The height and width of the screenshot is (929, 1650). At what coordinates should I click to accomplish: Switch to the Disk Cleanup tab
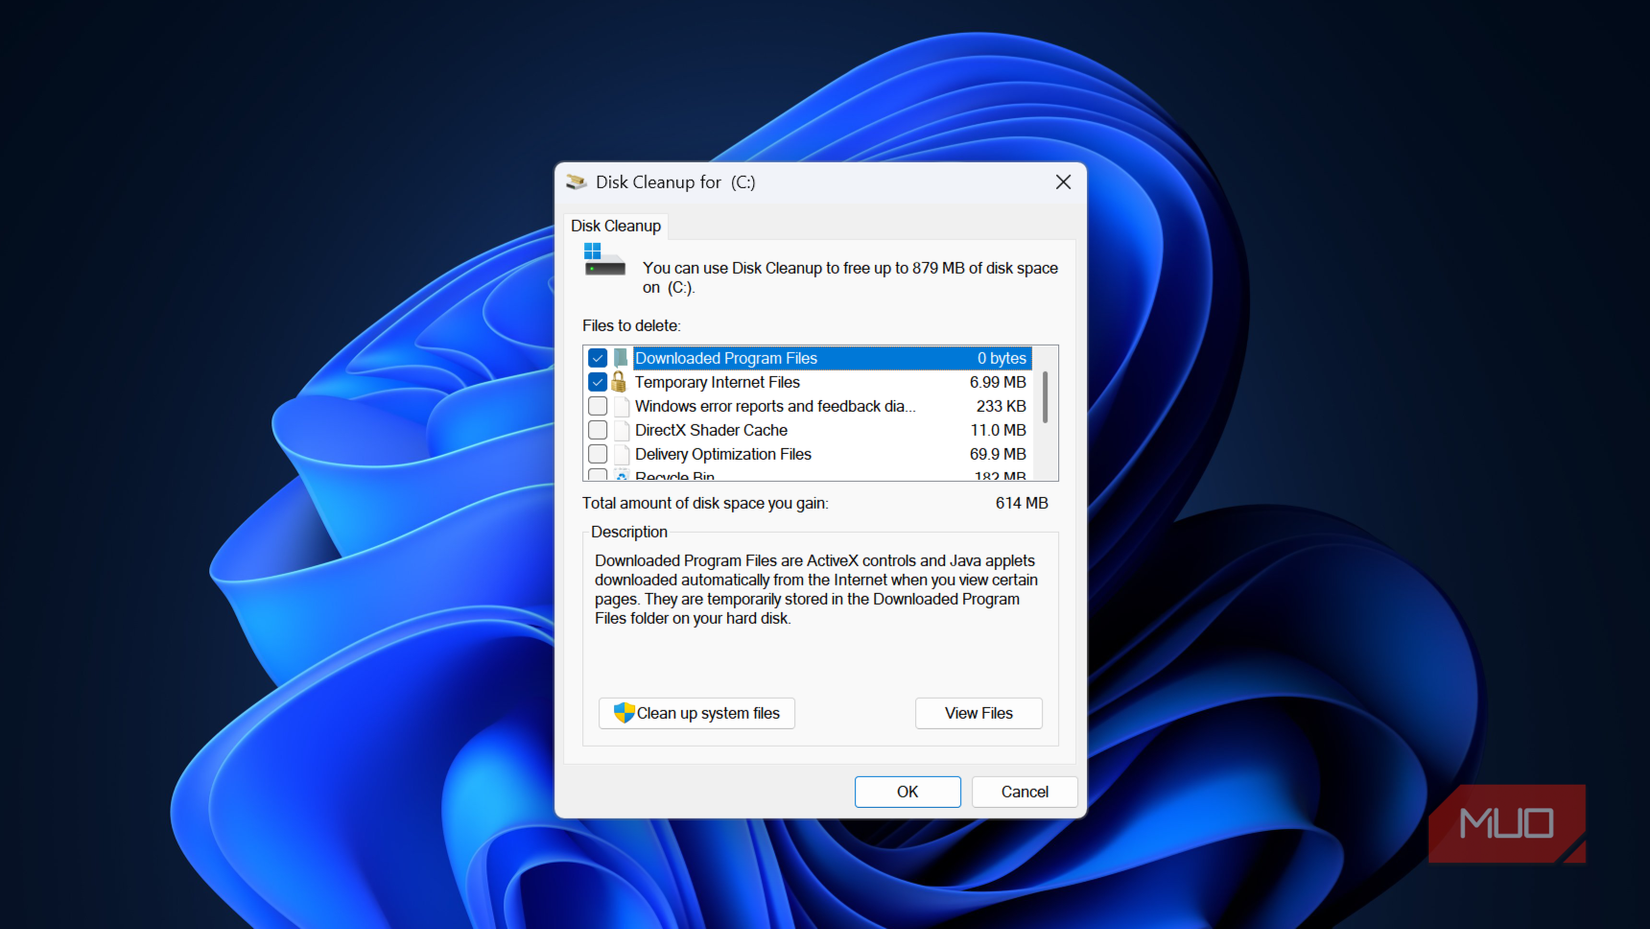click(x=616, y=226)
